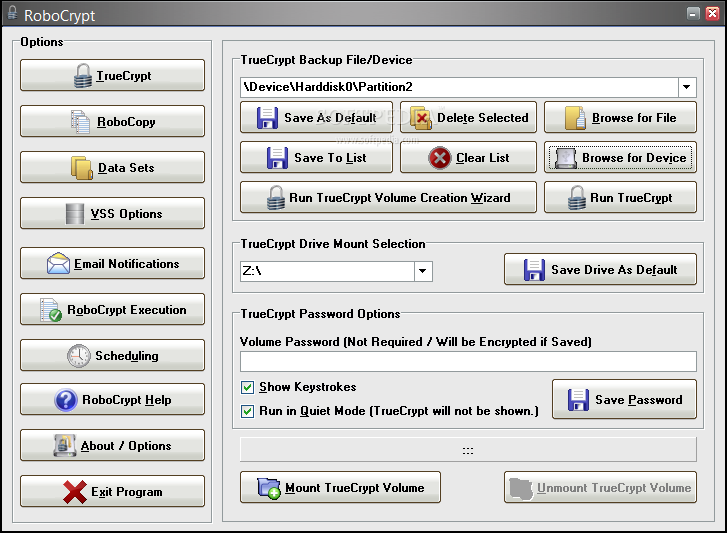Click the folder plus icon on Mount TrueCrypt Volume
Image resolution: width=727 pixels, height=533 pixels.
click(x=269, y=488)
